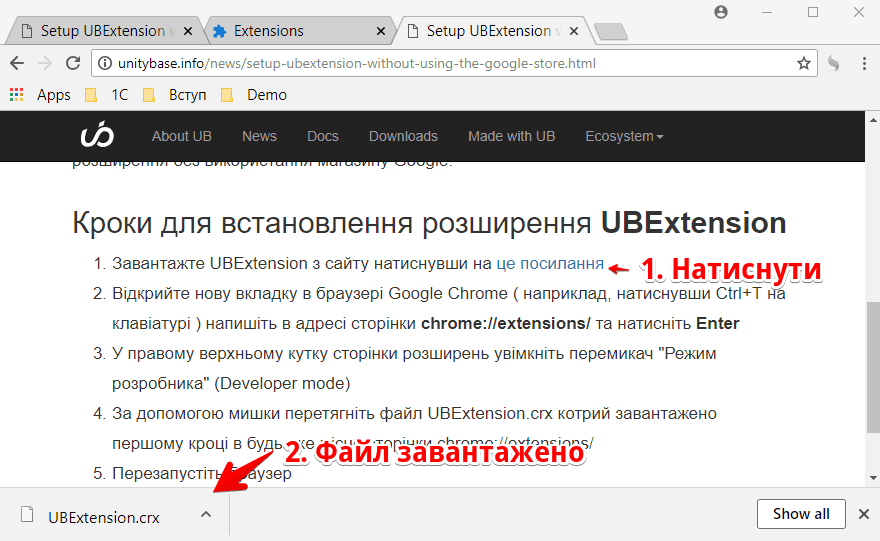Close the Extensions tab
Screen dimensions: 880x541
381,31
